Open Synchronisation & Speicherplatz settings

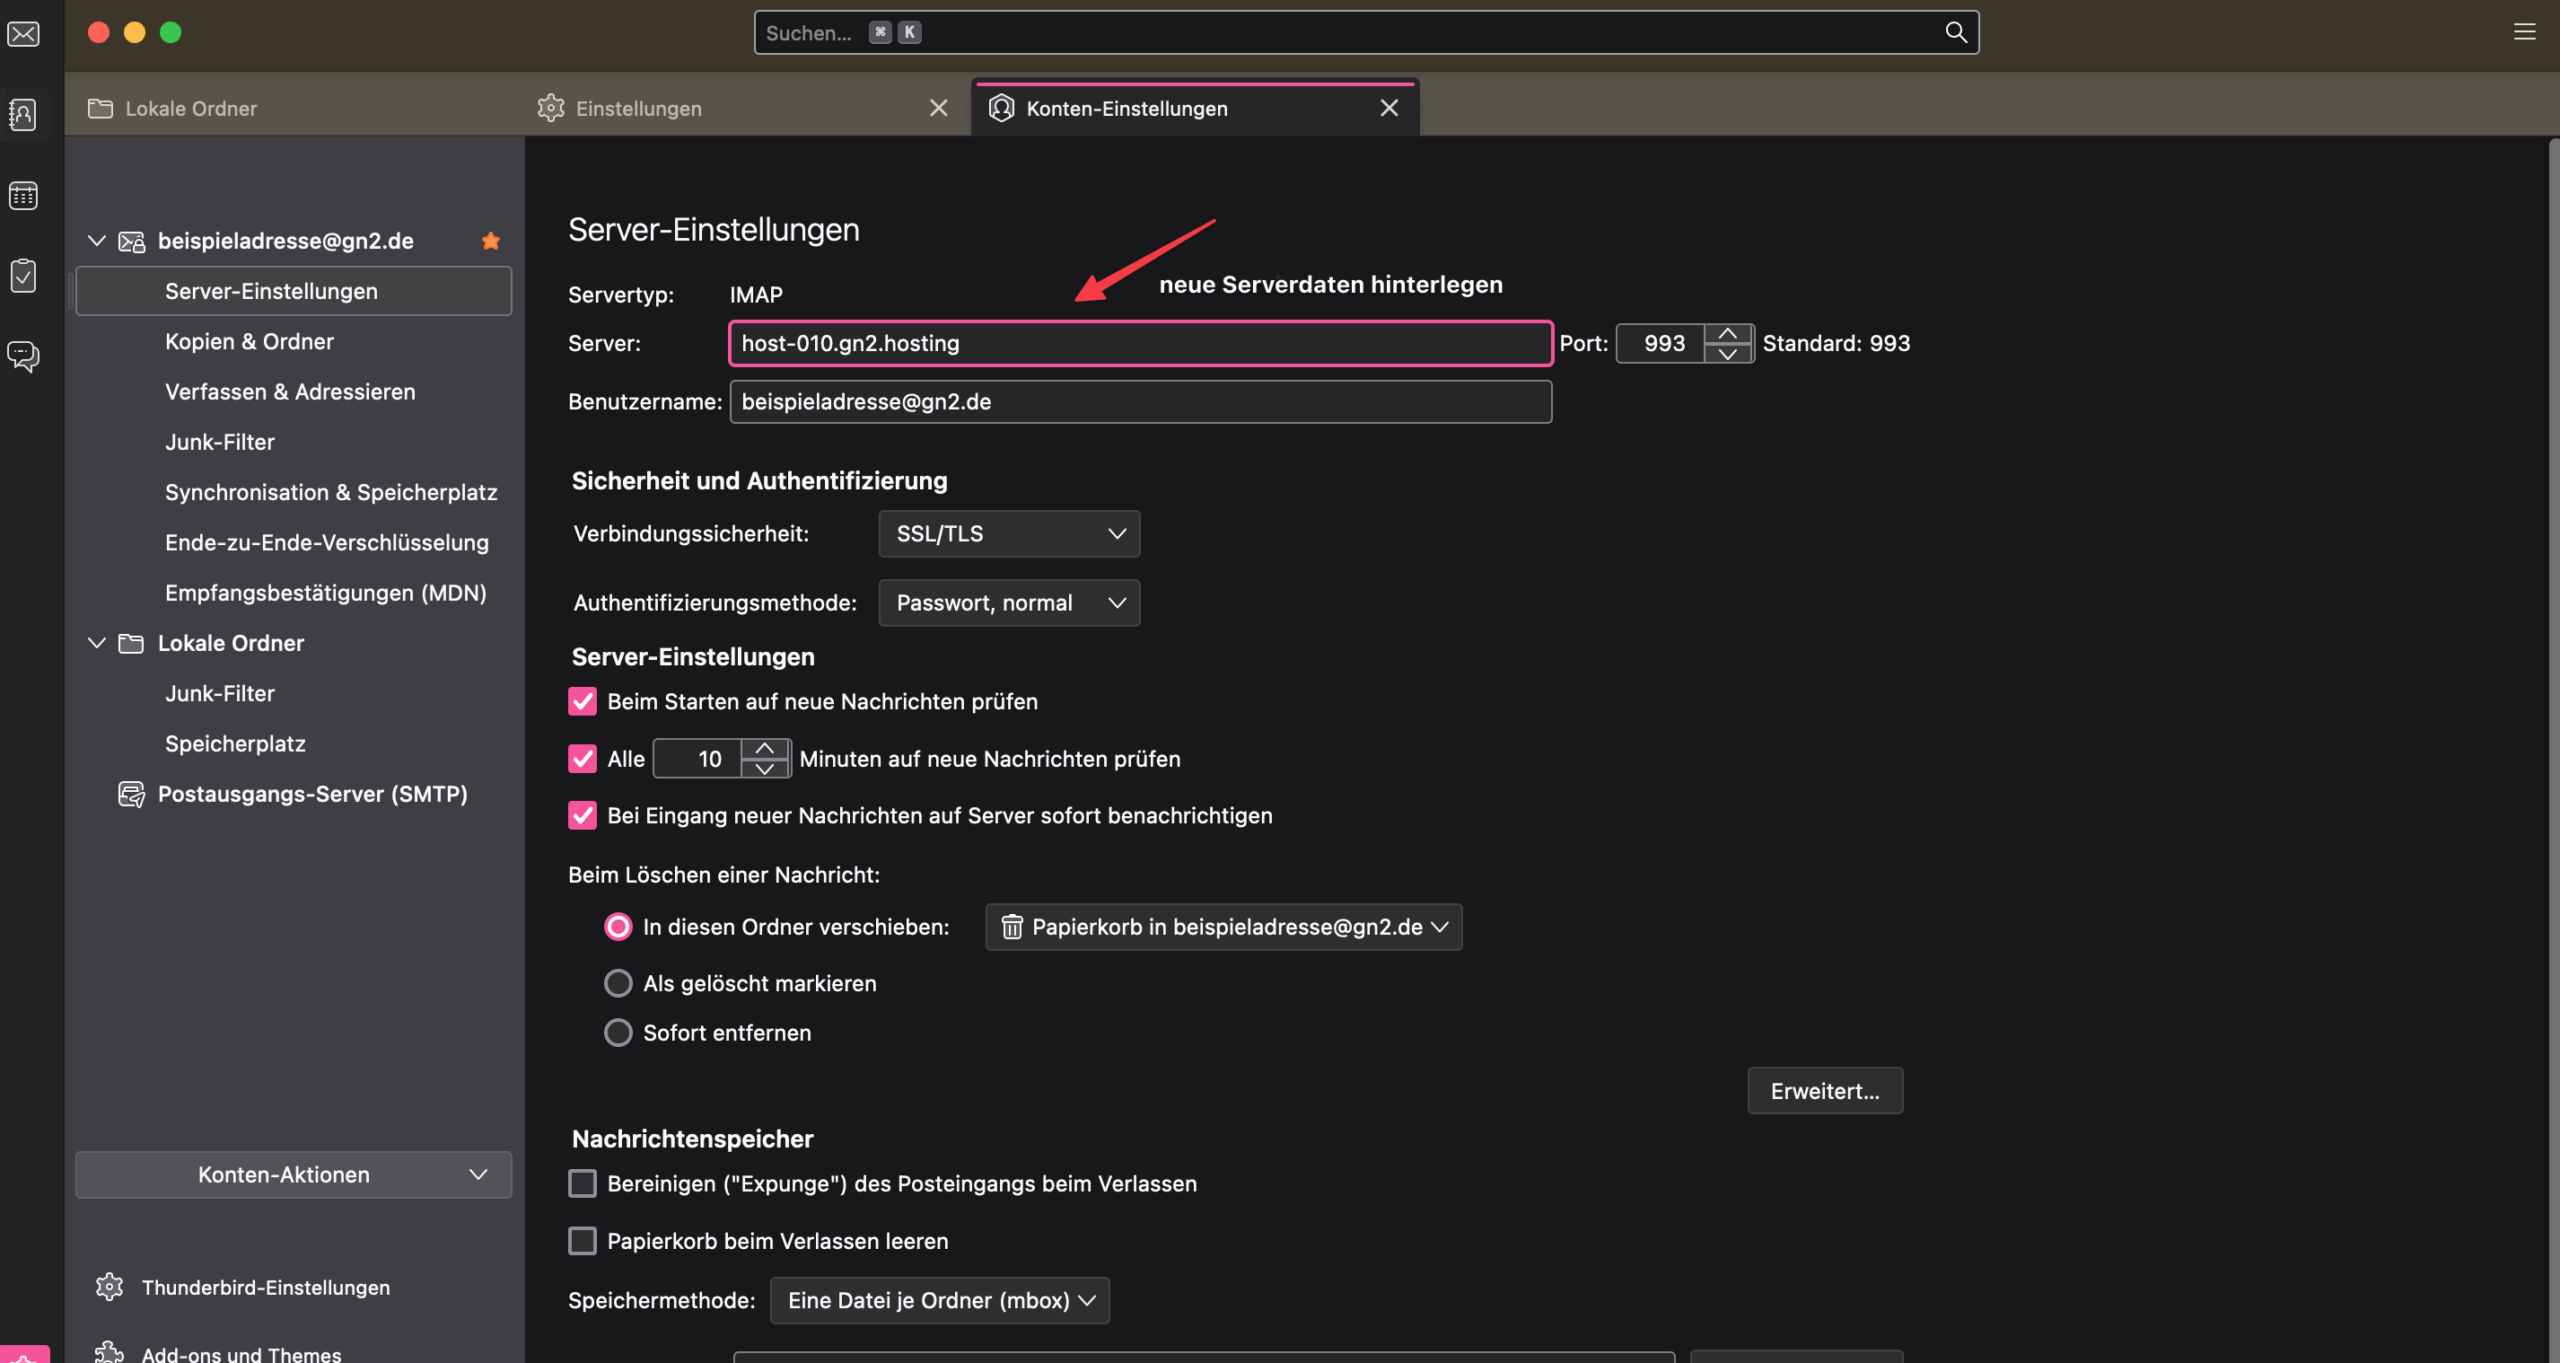pyautogui.click(x=330, y=492)
